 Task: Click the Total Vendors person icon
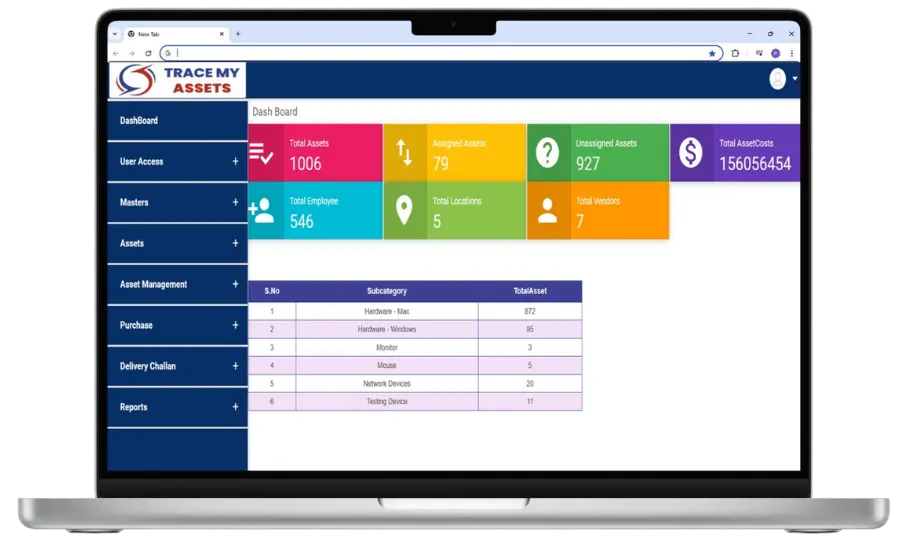click(x=547, y=211)
